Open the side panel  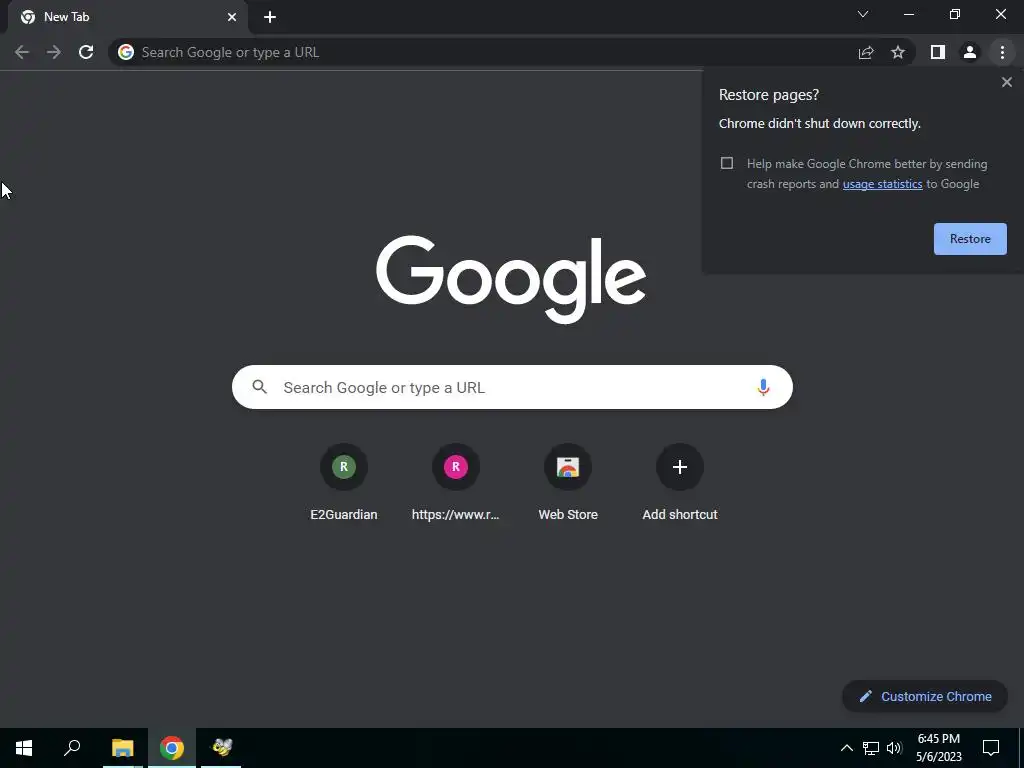click(x=938, y=52)
